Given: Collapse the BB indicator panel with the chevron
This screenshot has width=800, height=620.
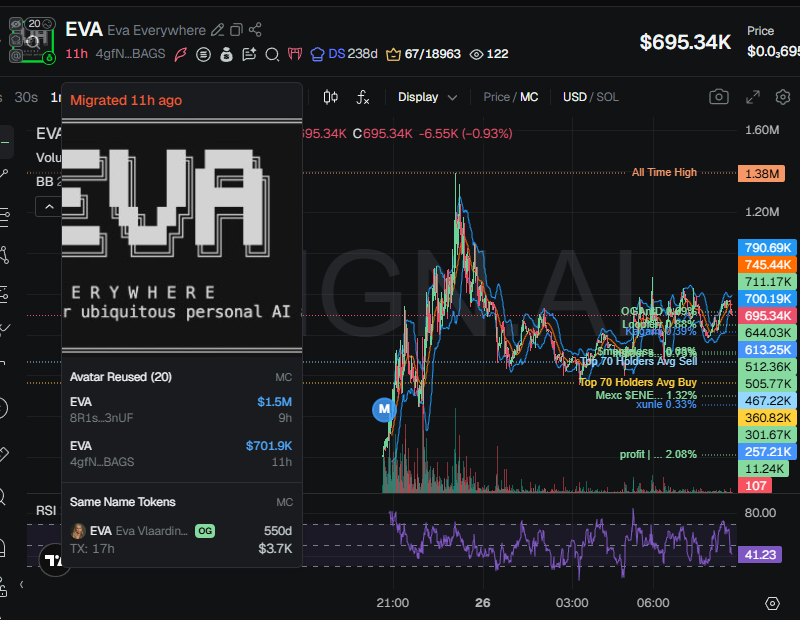Looking at the screenshot, I should [x=48, y=206].
